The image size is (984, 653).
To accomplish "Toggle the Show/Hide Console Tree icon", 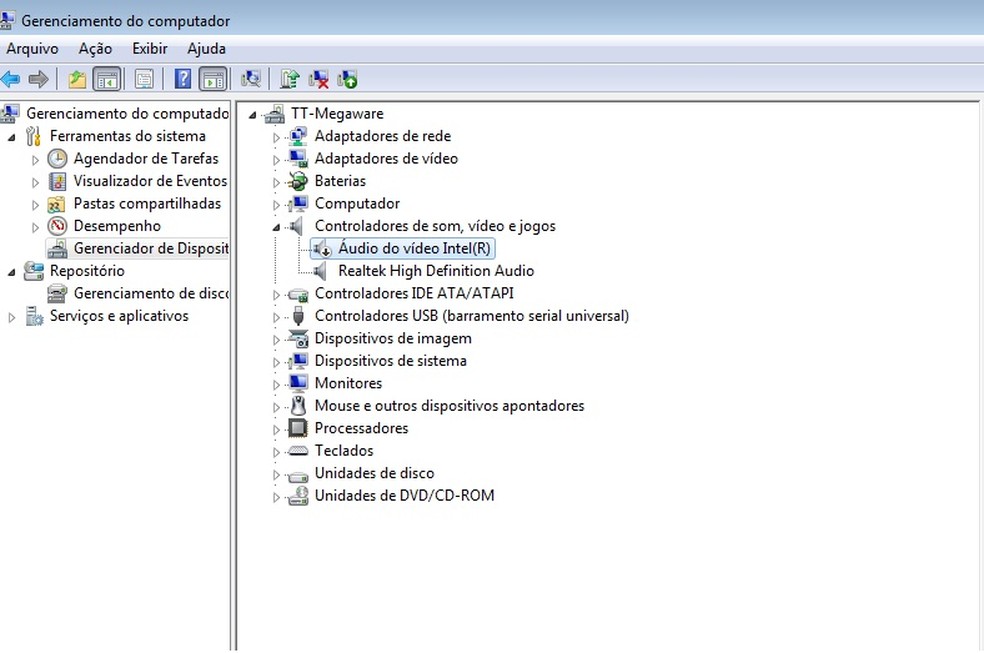I will tap(106, 79).
